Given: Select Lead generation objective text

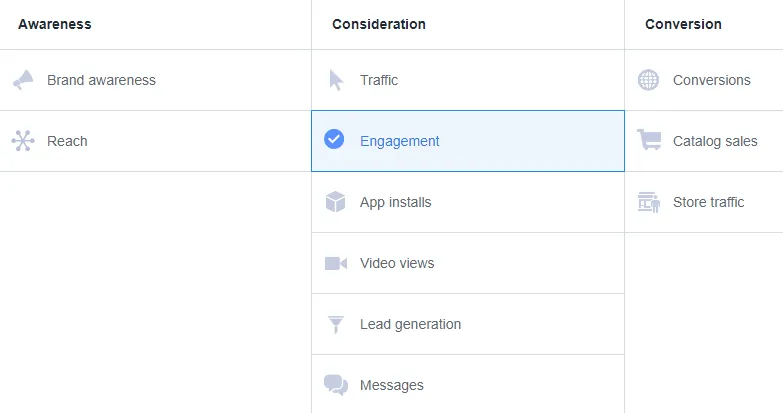Looking at the screenshot, I should click(410, 324).
